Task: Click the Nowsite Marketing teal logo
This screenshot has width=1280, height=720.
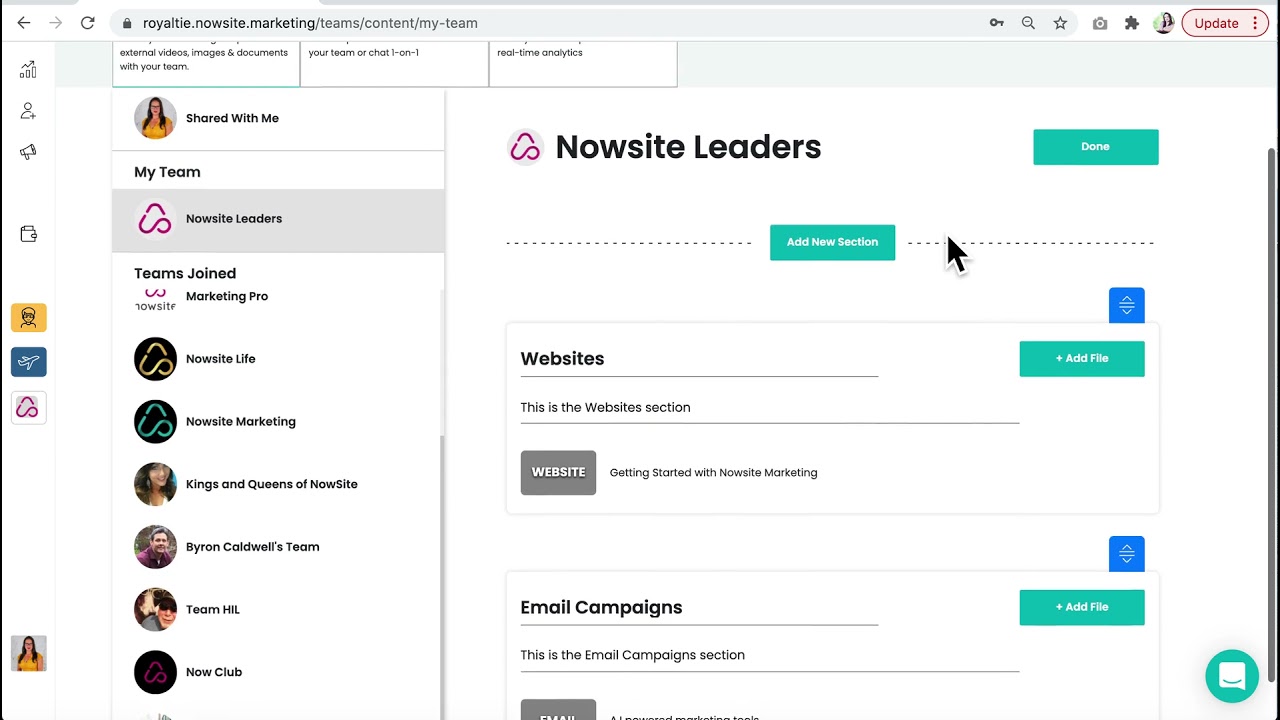Action: coord(155,422)
